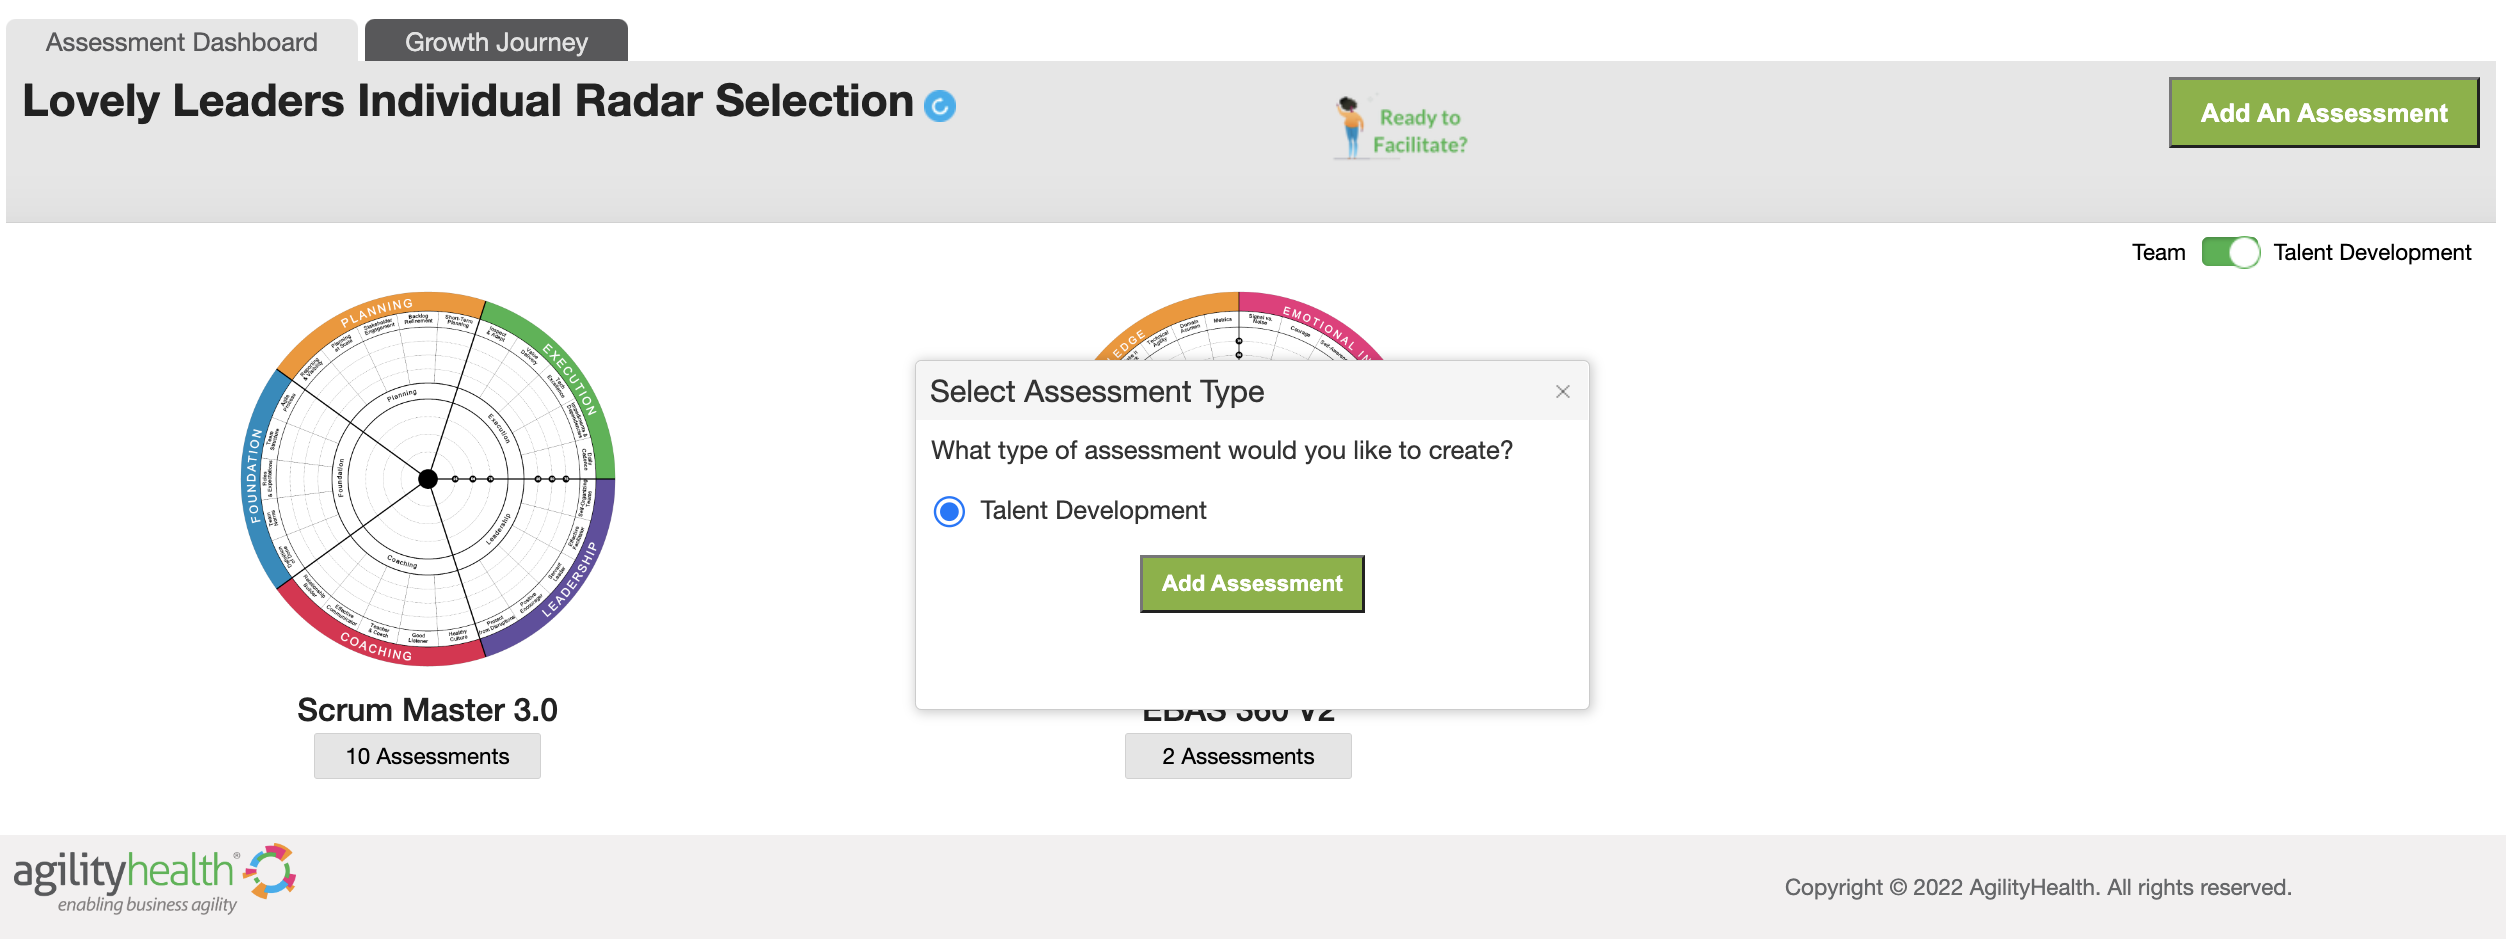Click the green Add An Assessment button
This screenshot has height=946, width=2506.
click(x=2323, y=113)
